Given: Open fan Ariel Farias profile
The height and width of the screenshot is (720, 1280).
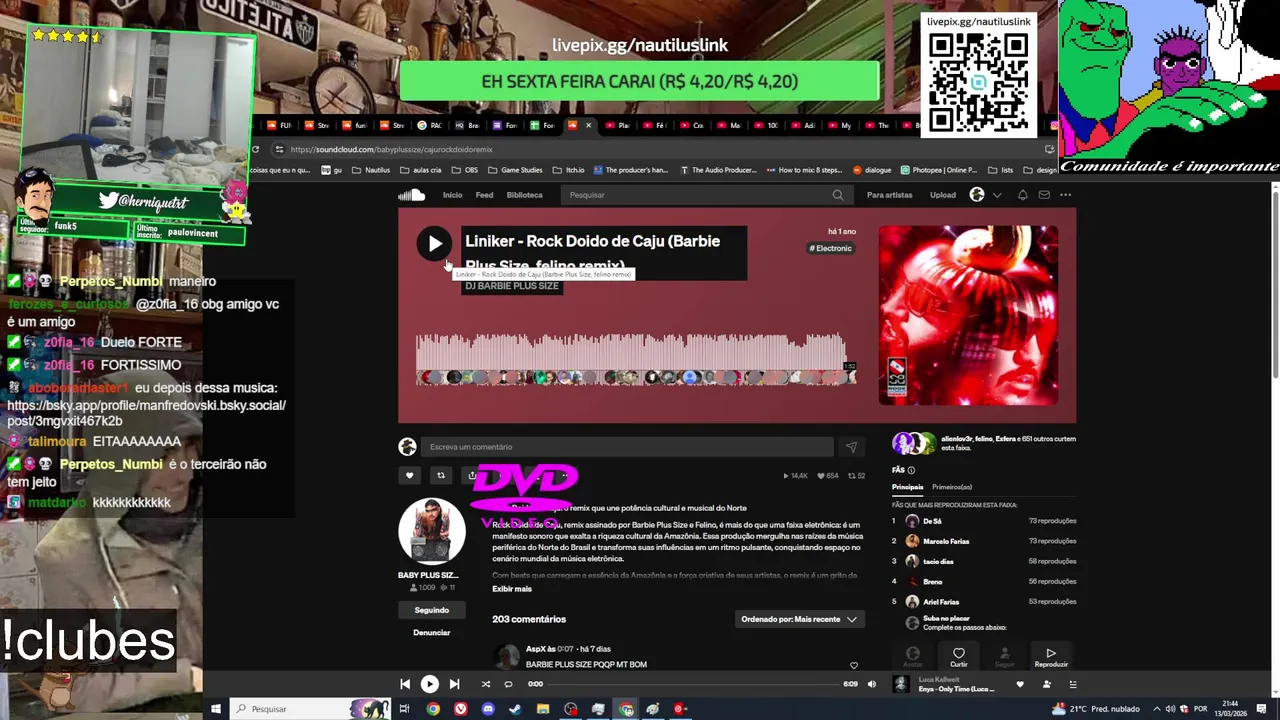Looking at the screenshot, I should pyautogui.click(x=941, y=601).
